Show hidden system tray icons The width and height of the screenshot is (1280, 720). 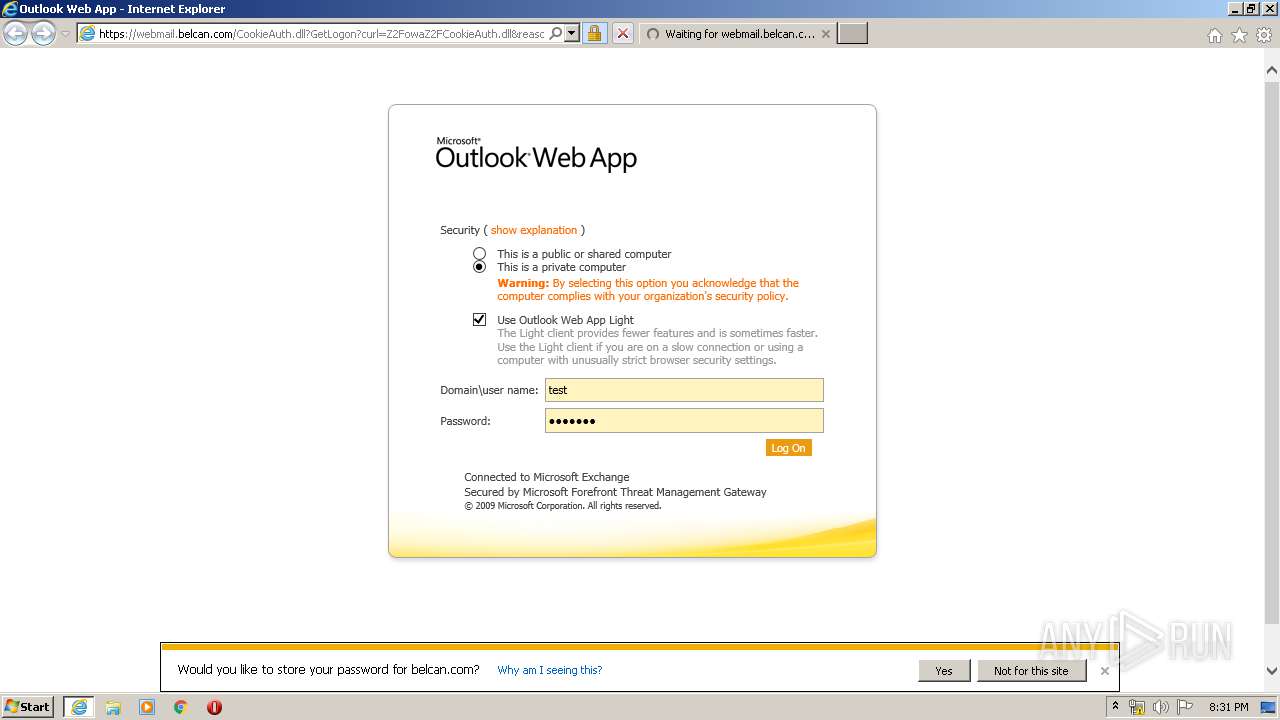1116,707
